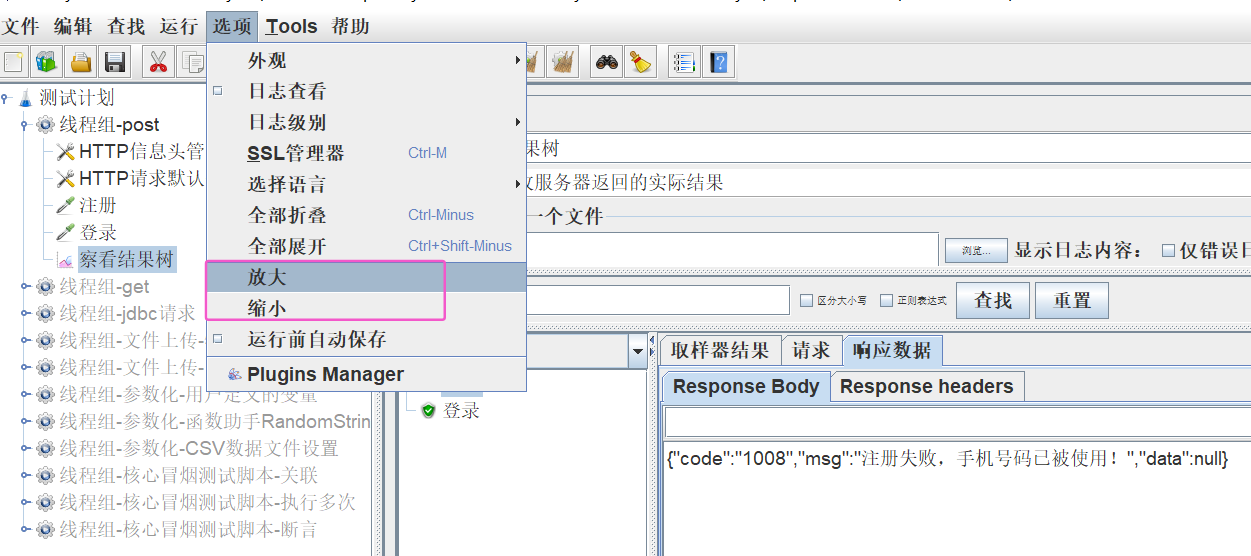Click the broom Reset Search icon
Viewport: 1251px width, 556px height.
pyautogui.click(x=639, y=63)
